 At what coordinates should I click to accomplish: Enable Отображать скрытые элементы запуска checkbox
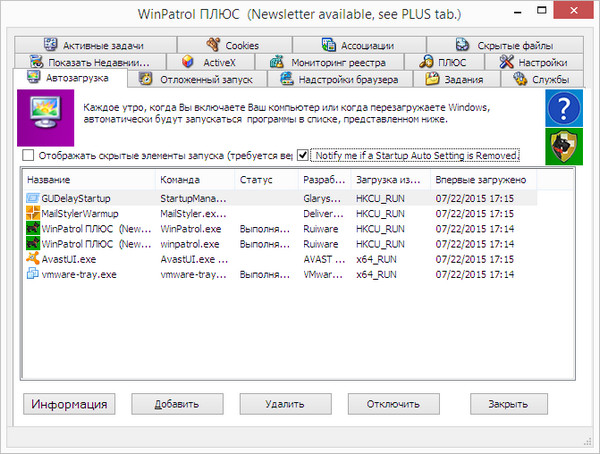(28, 155)
